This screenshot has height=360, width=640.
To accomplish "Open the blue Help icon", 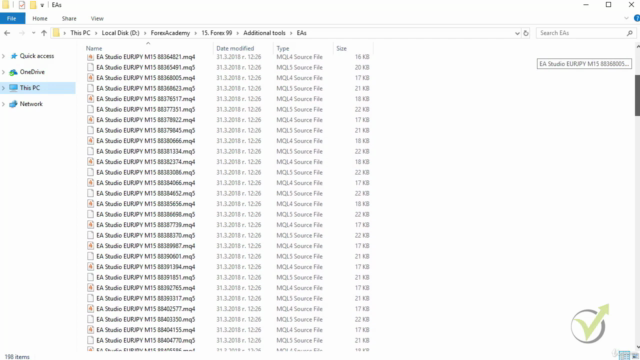I will [x=637, y=18].
